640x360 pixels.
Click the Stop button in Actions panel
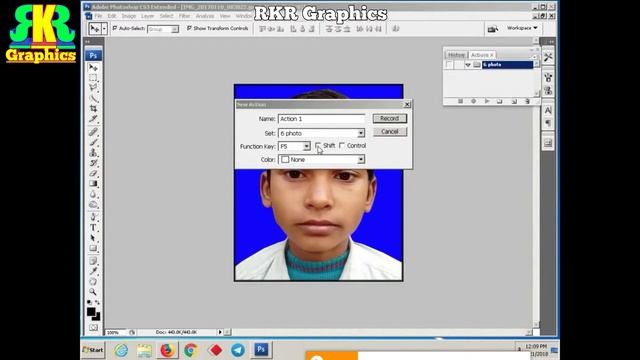pos(460,101)
